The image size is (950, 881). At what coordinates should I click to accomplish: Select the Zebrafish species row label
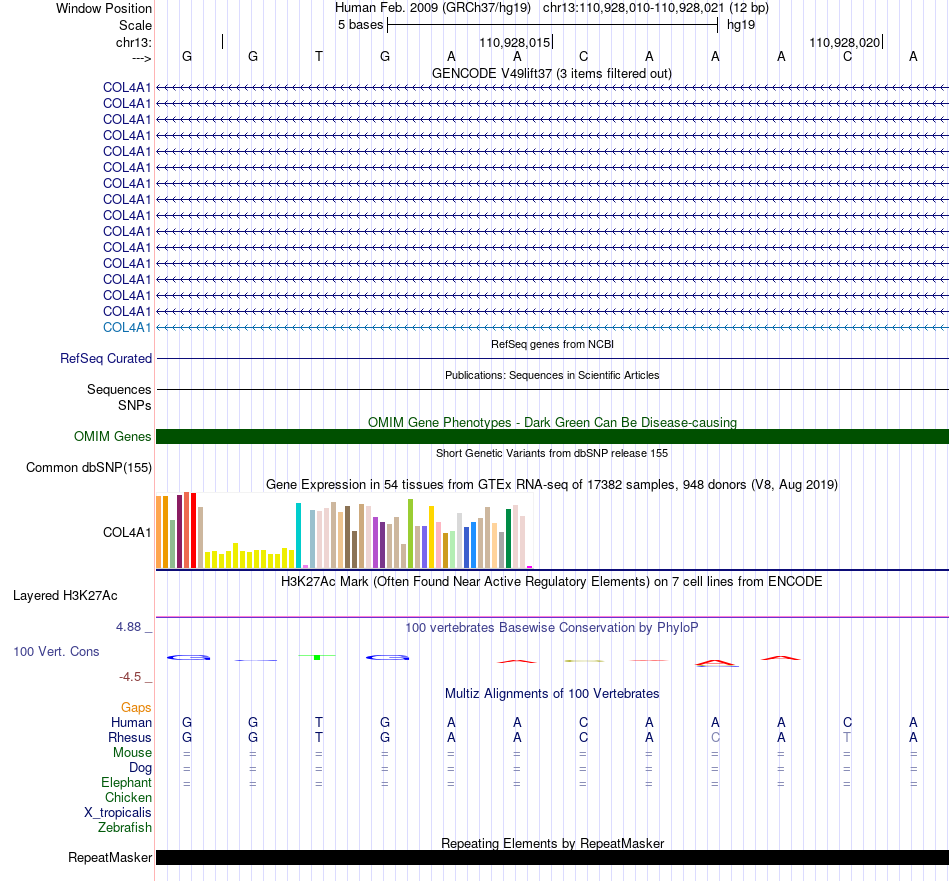click(125, 827)
